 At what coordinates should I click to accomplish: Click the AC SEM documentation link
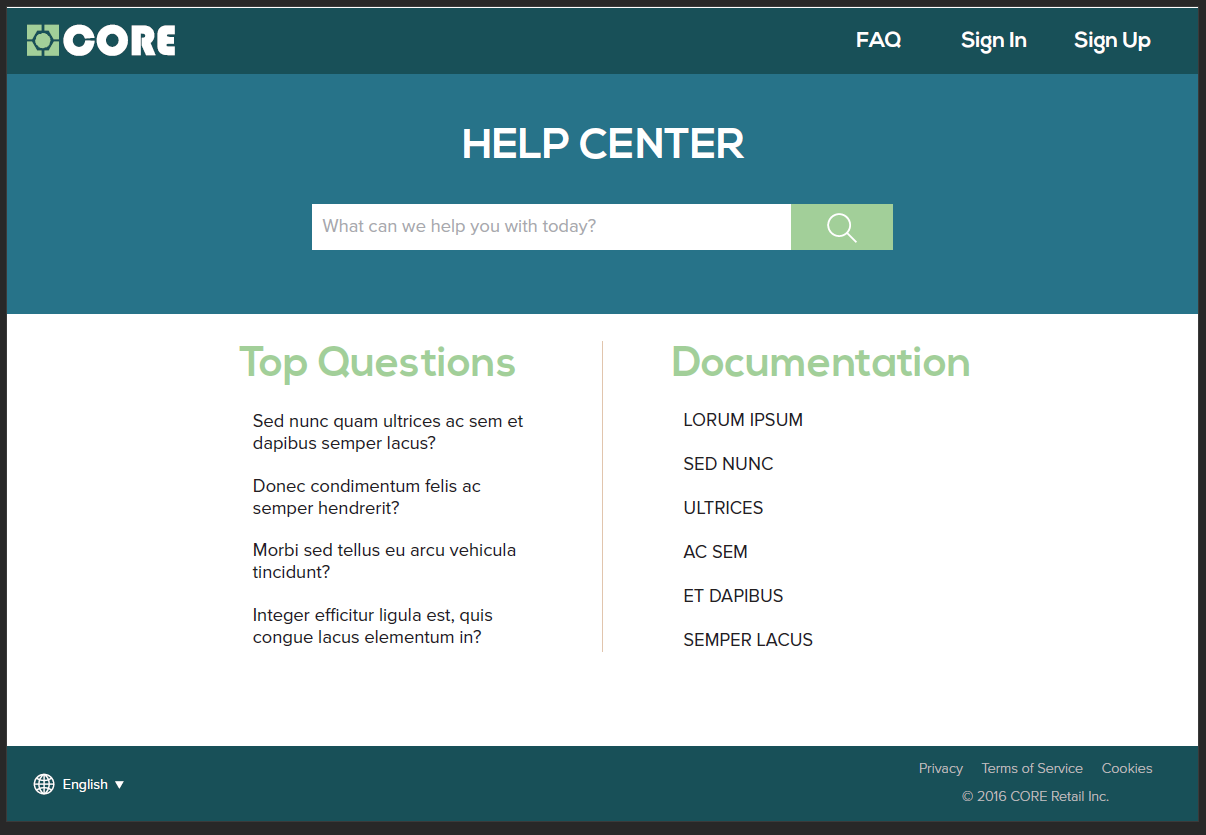pos(715,552)
